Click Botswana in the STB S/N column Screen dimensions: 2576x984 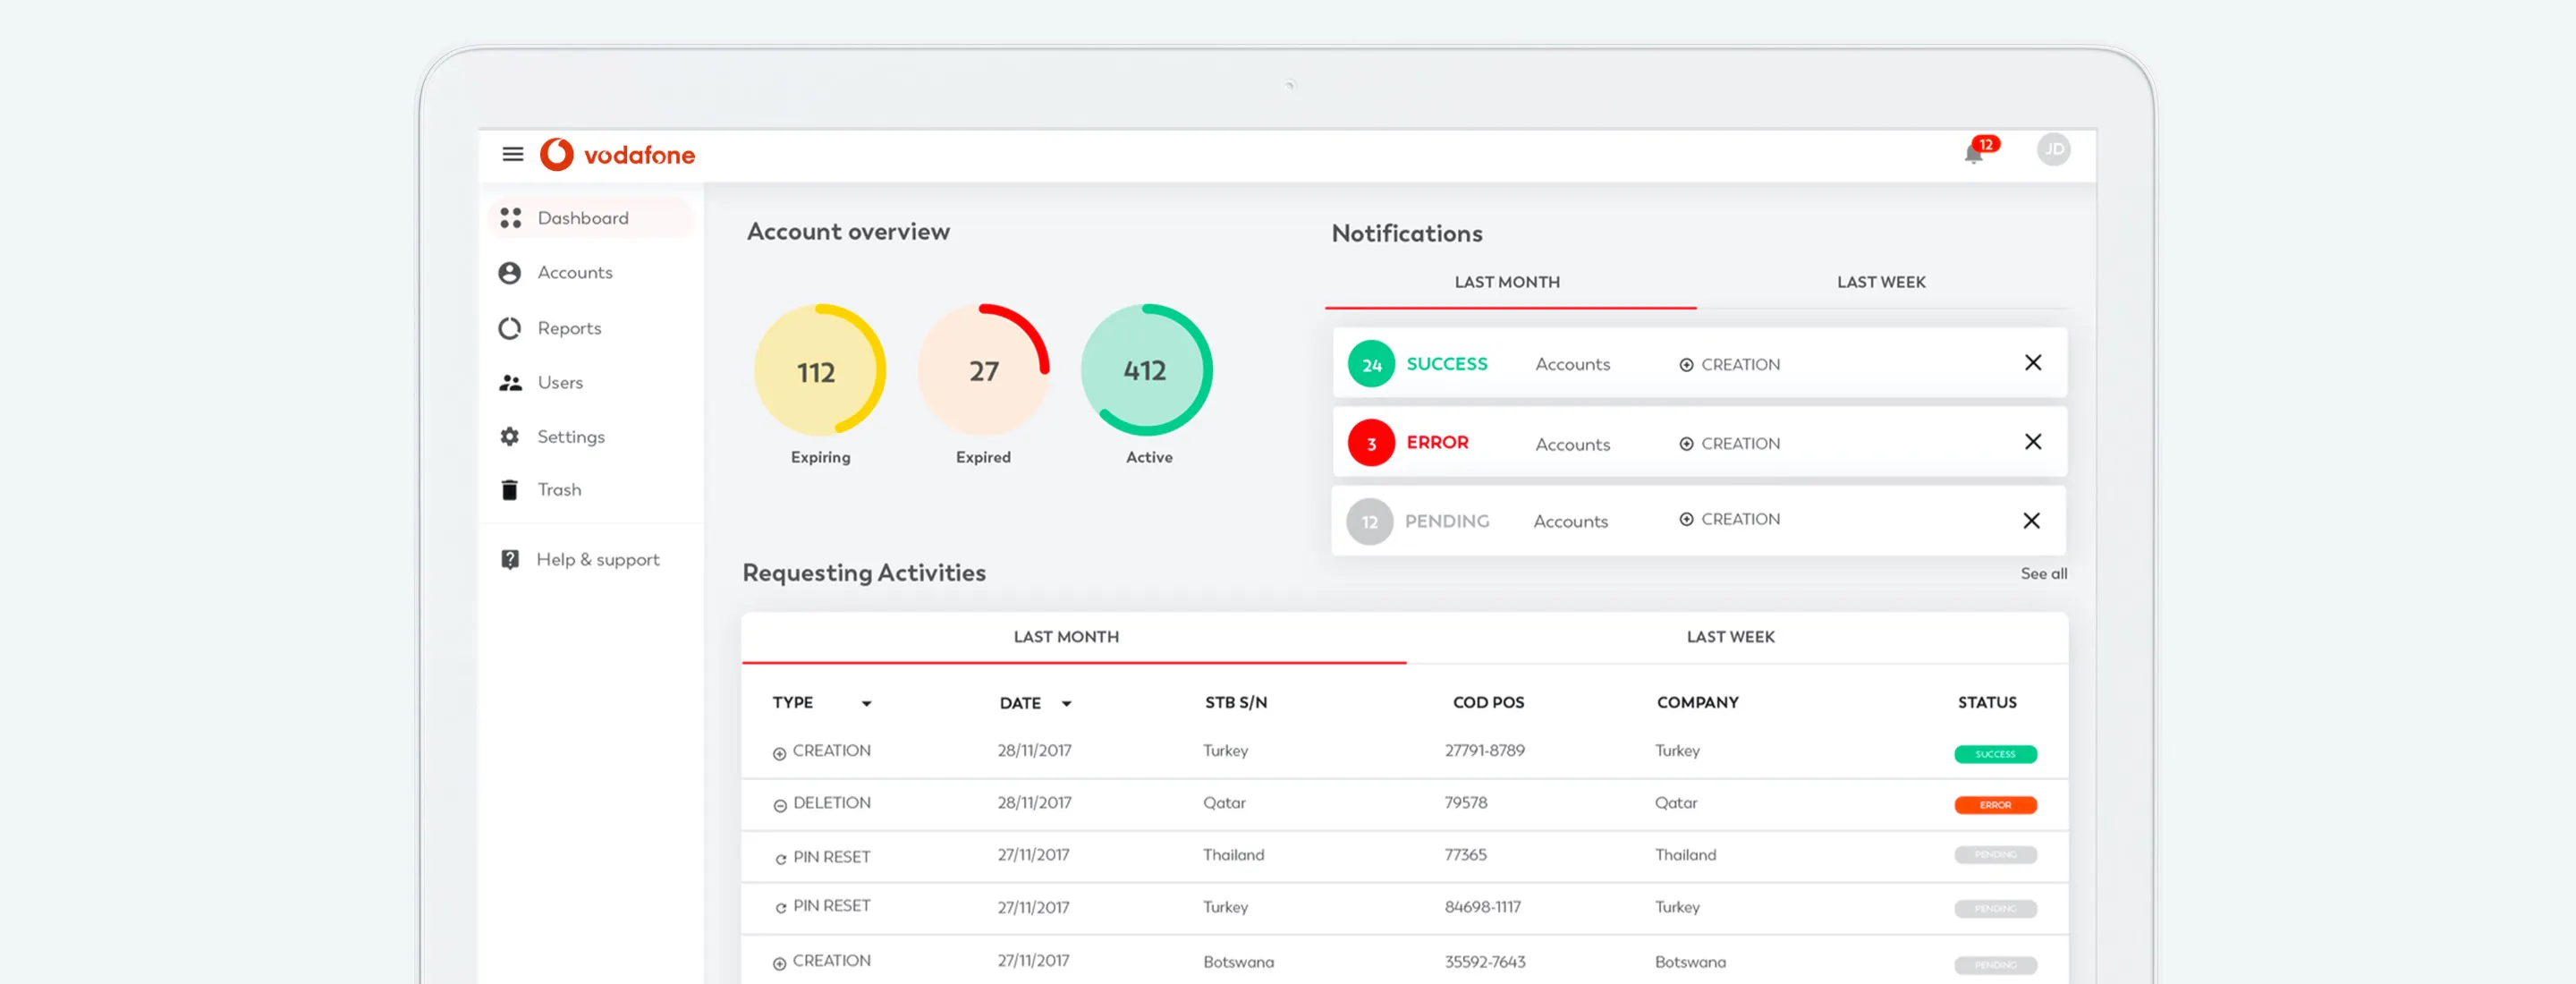click(x=1238, y=962)
